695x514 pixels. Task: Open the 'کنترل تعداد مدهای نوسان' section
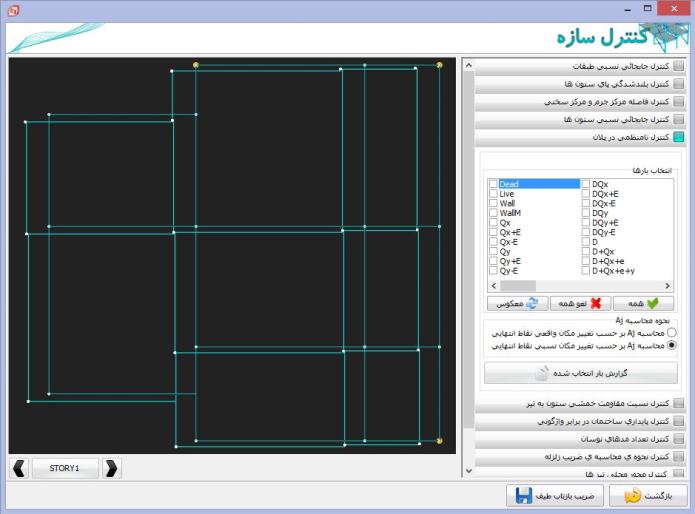pos(580,439)
